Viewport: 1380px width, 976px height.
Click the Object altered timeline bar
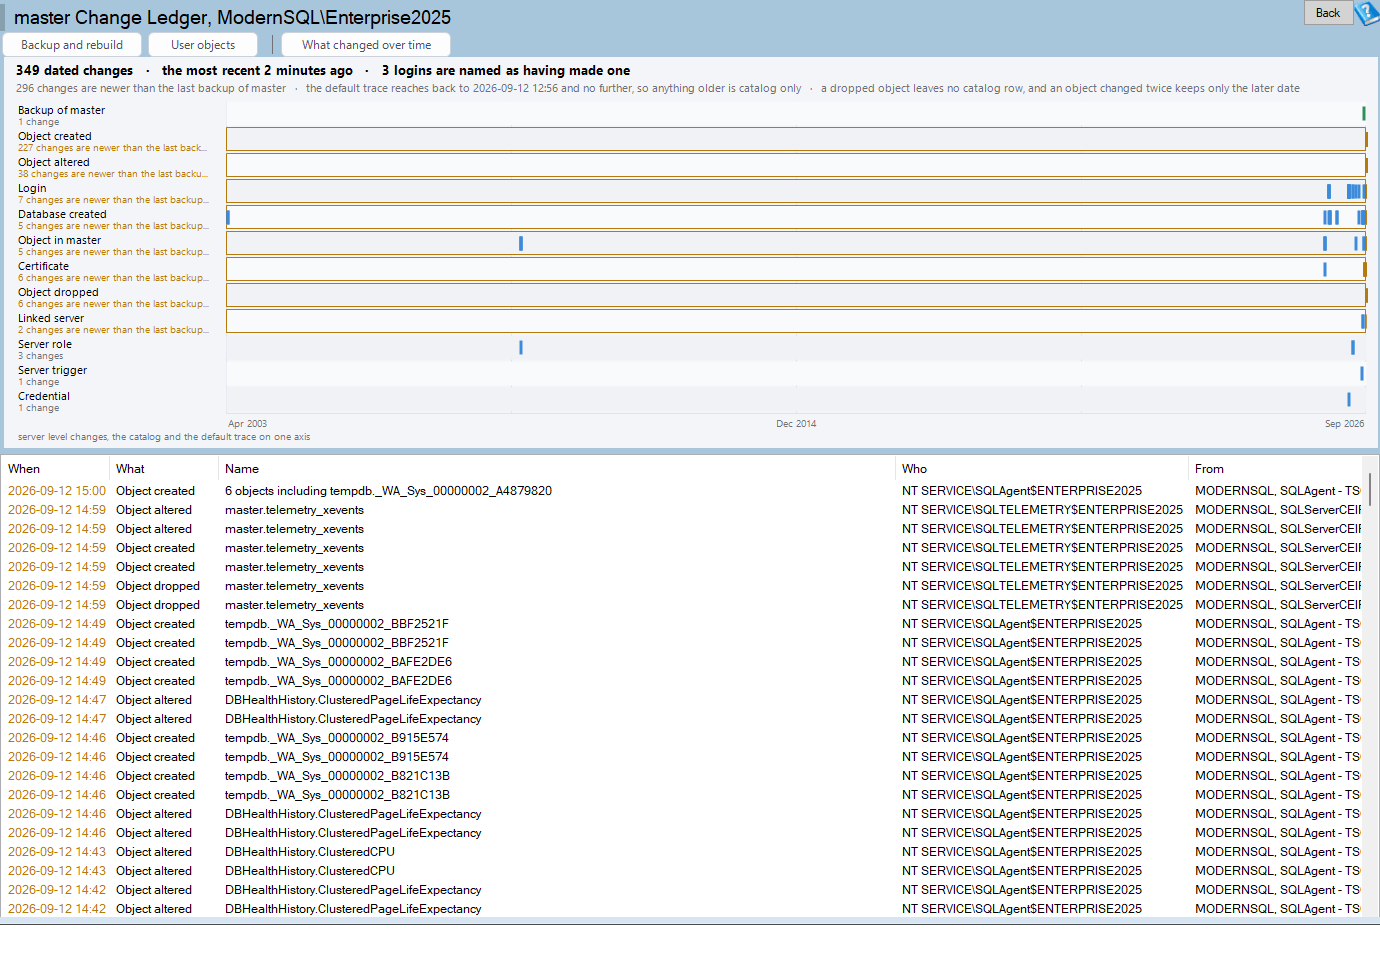point(796,165)
